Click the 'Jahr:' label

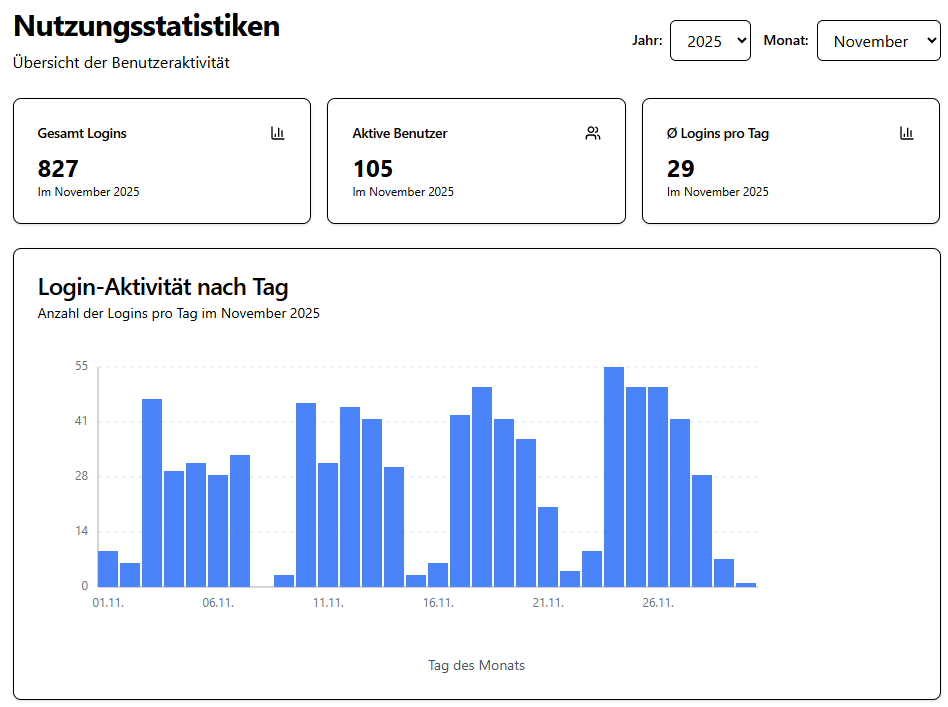[647, 41]
